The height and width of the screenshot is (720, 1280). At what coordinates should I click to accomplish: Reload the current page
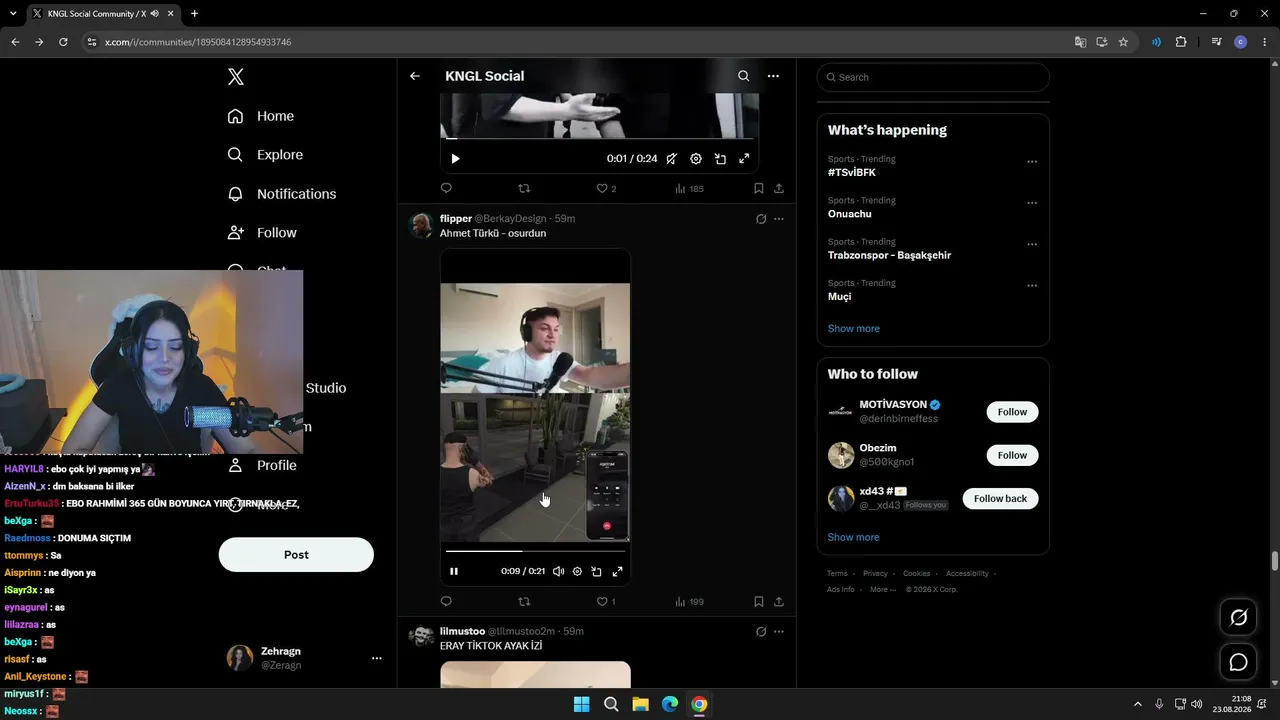pyautogui.click(x=63, y=42)
